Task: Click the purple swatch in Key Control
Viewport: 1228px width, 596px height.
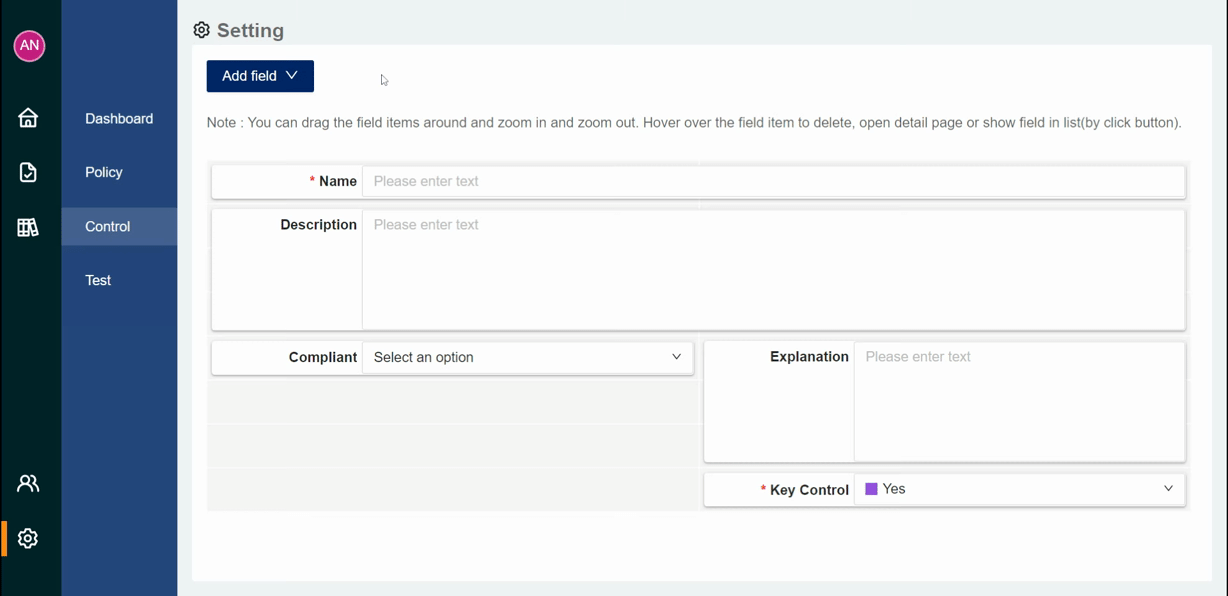Action: pos(871,489)
